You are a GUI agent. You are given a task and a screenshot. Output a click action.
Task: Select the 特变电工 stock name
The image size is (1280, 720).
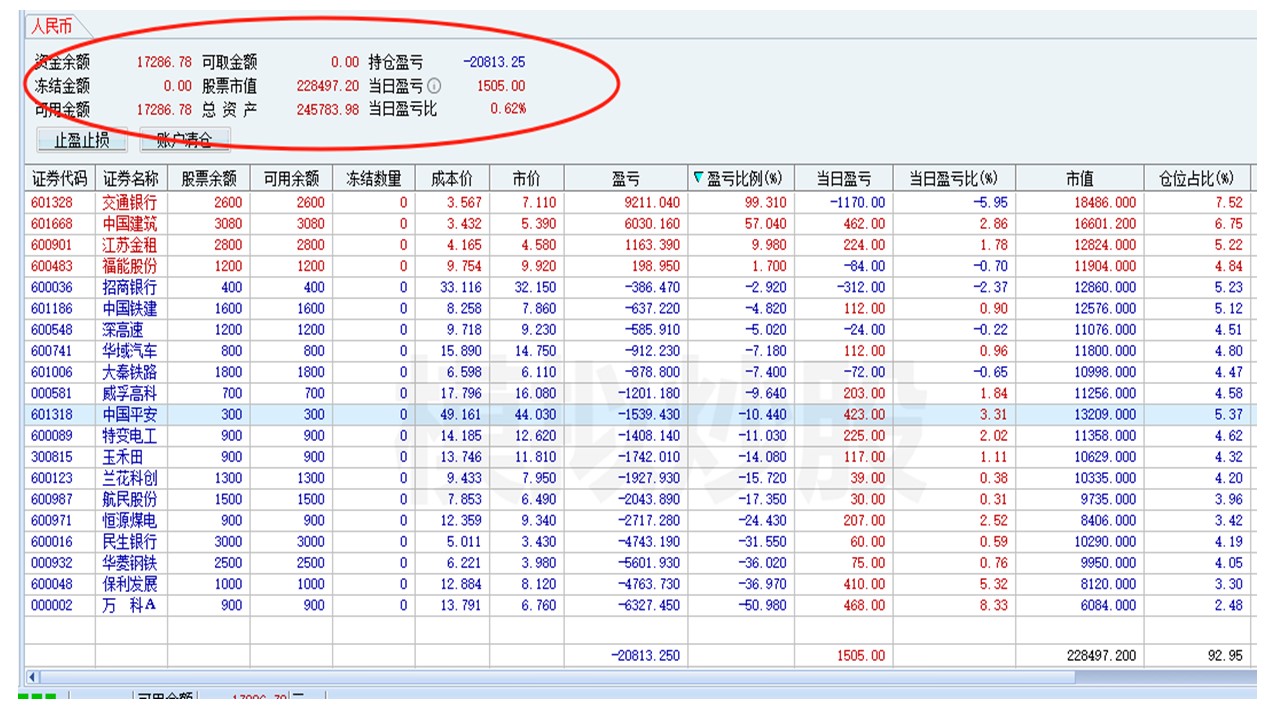130,436
